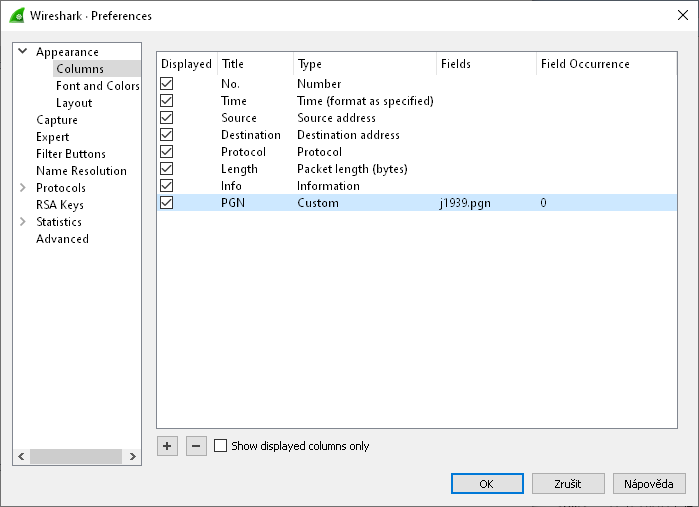The height and width of the screenshot is (507, 699).
Task: Uncheck the Destination column checkbox
Action: [167, 134]
